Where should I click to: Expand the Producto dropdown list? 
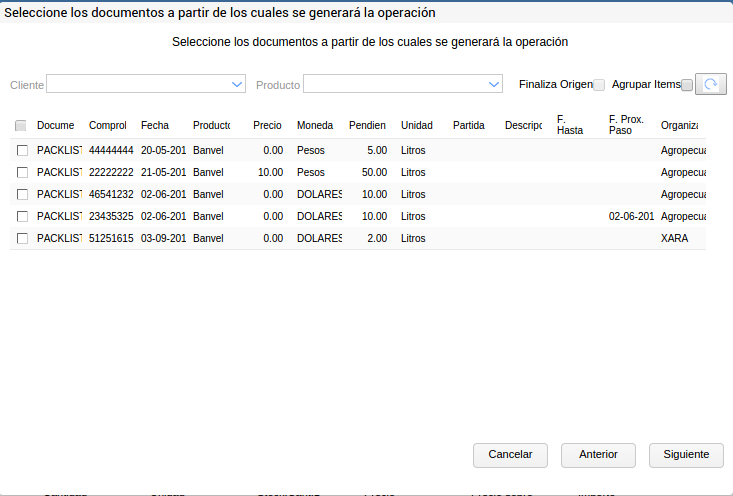tap(494, 85)
